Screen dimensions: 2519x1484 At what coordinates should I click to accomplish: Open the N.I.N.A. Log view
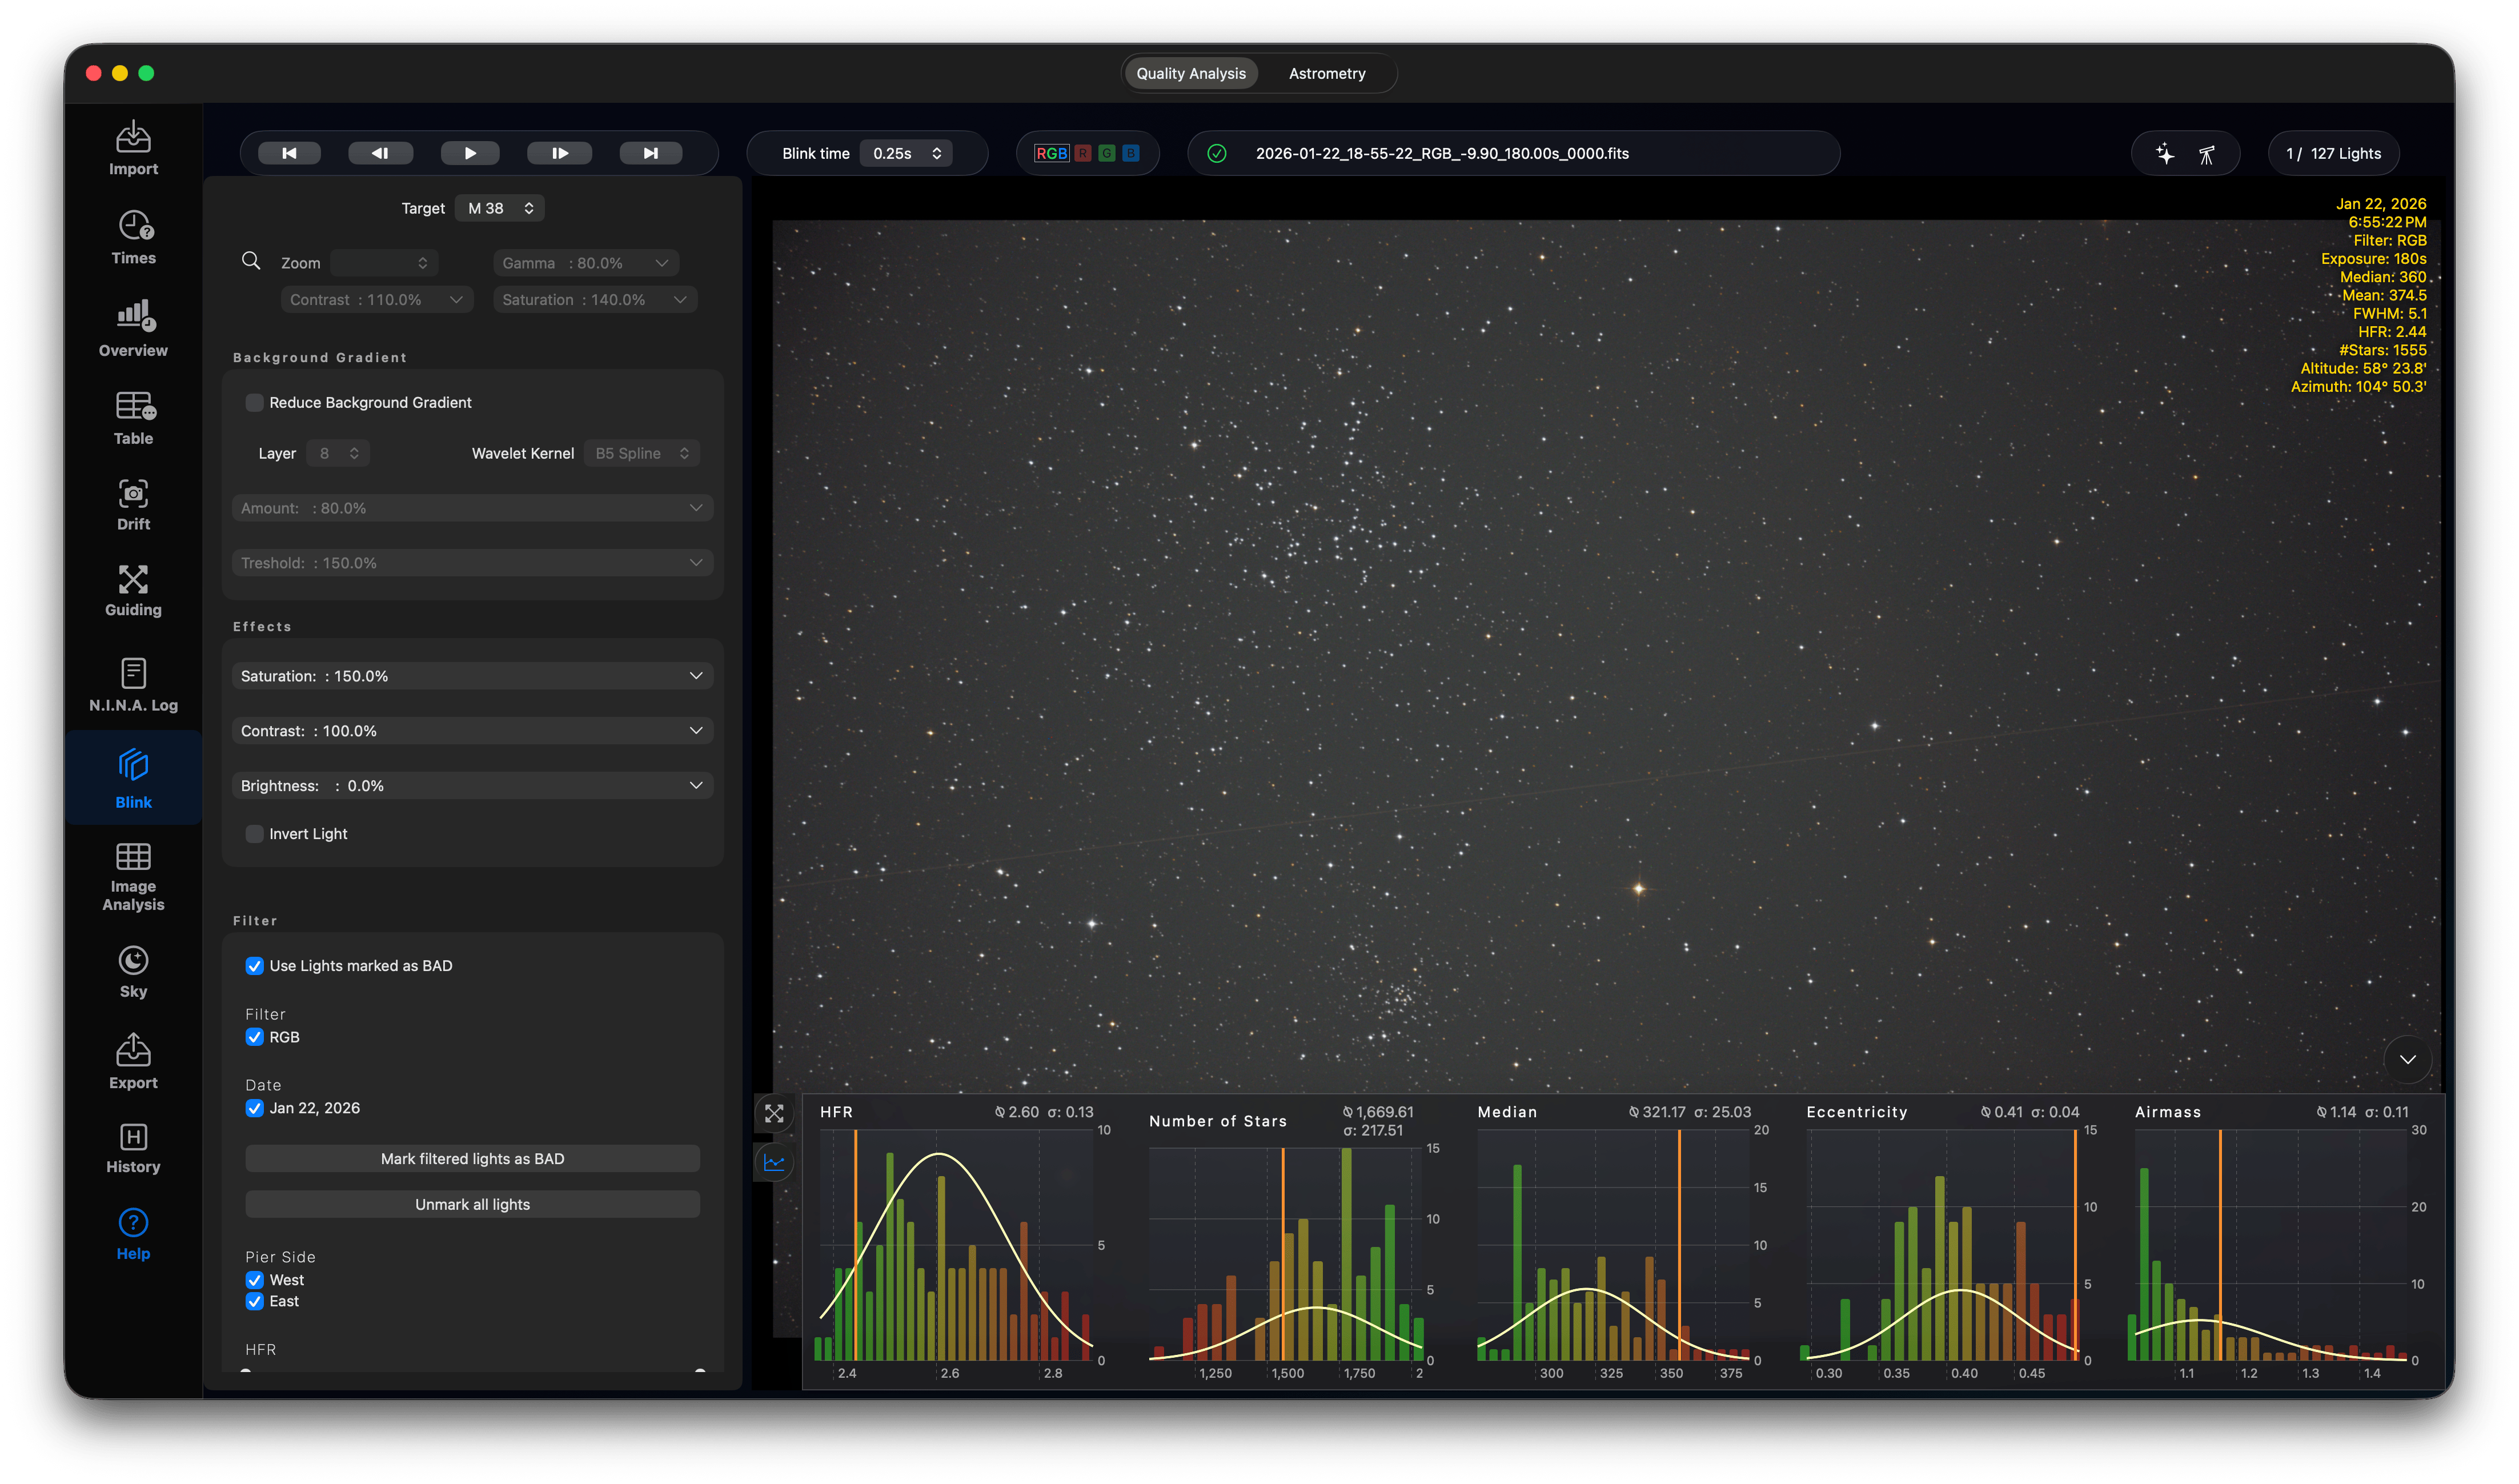click(x=133, y=685)
